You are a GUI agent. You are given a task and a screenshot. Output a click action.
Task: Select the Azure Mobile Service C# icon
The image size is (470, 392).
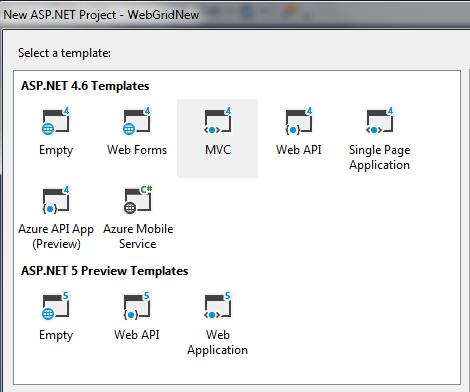click(x=138, y=200)
